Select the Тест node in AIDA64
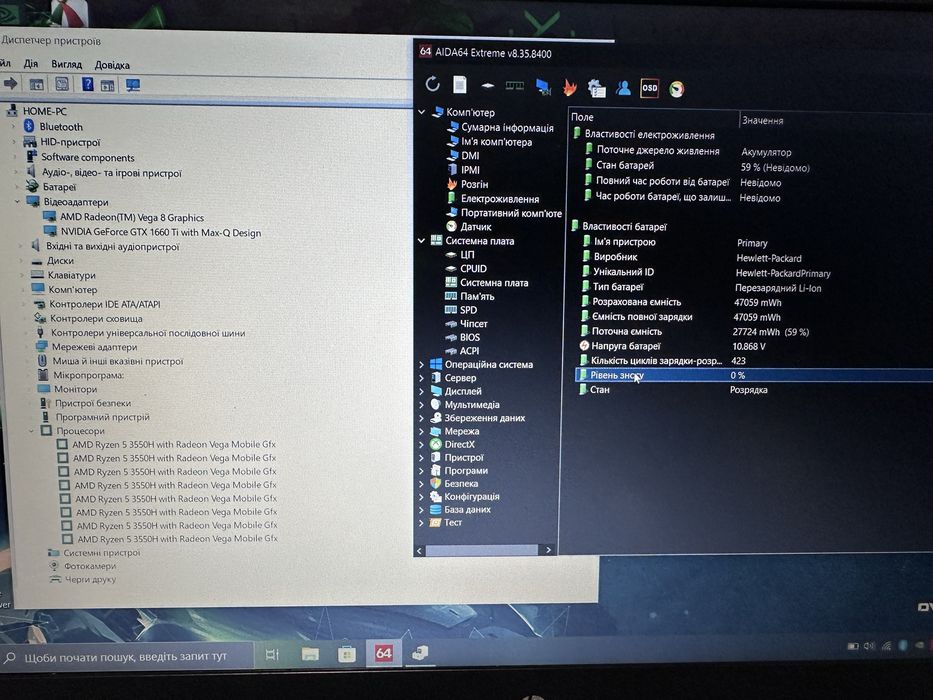Screen dimensions: 933x700 point(452,522)
